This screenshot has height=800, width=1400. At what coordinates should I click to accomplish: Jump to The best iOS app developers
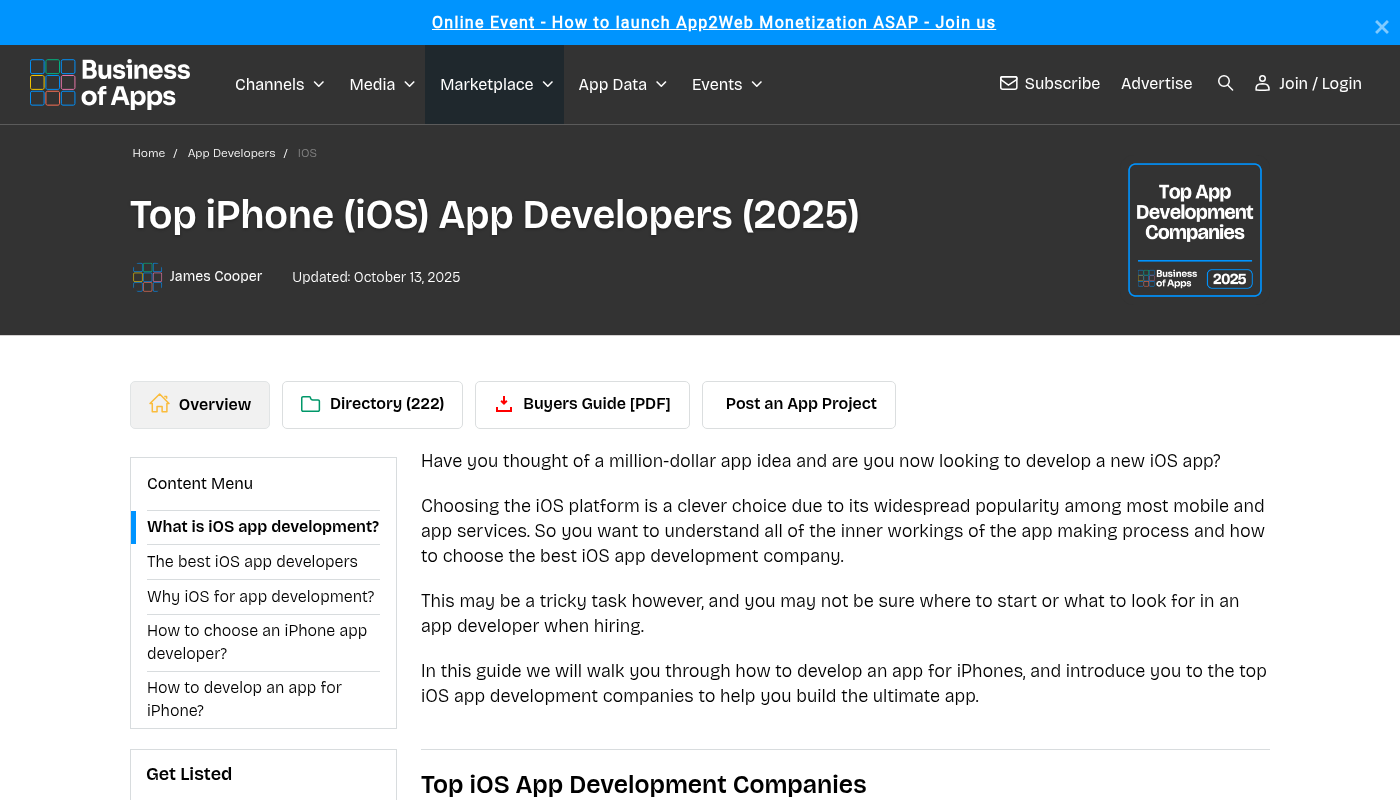[x=252, y=561]
